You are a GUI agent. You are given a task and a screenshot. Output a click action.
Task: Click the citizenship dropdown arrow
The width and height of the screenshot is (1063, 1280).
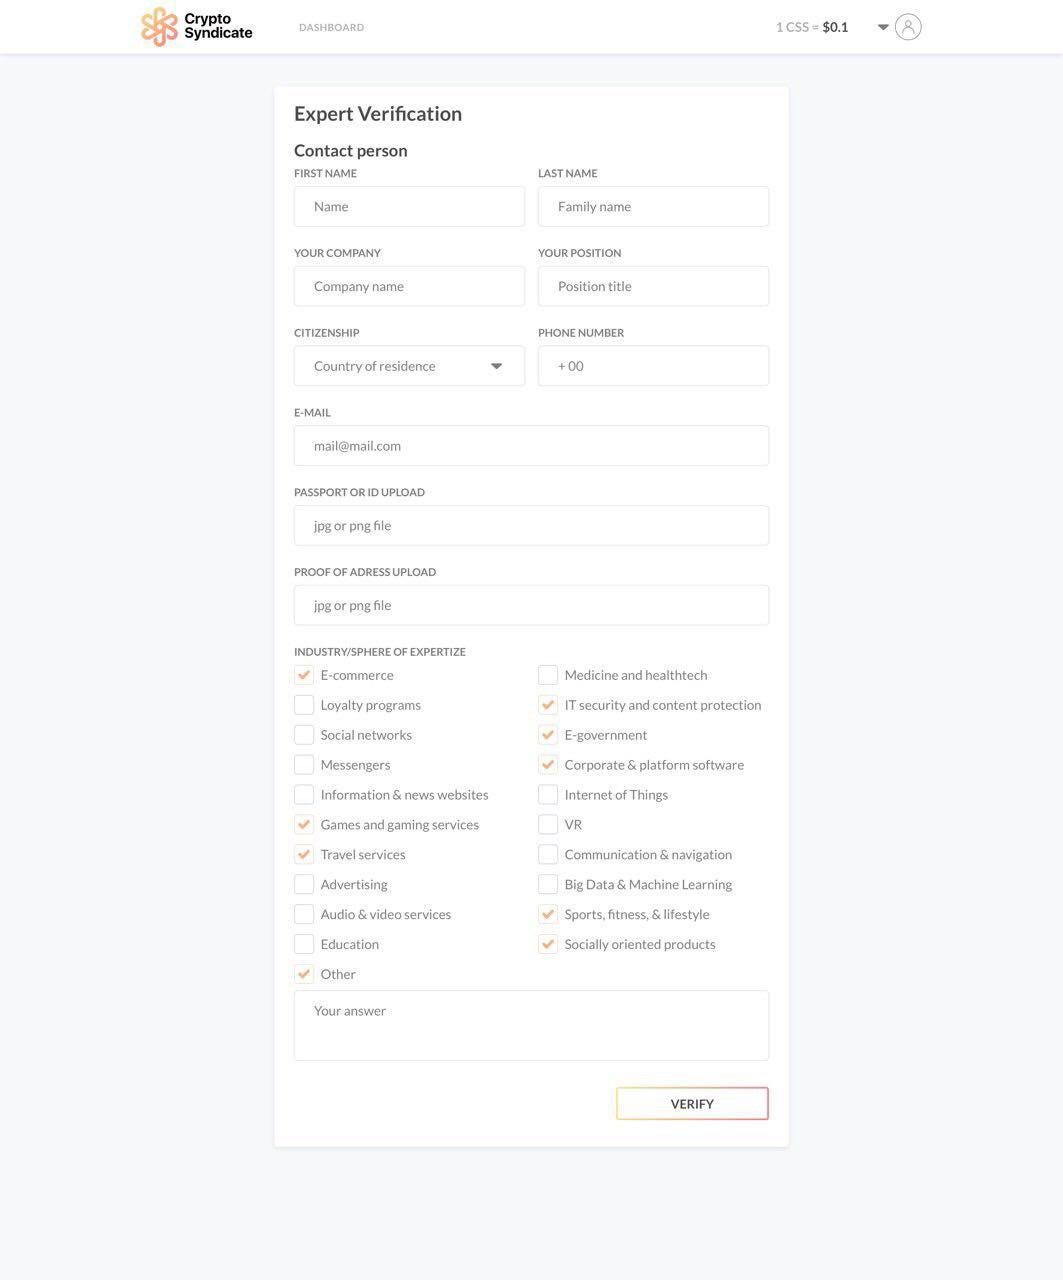[x=496, y=366]
